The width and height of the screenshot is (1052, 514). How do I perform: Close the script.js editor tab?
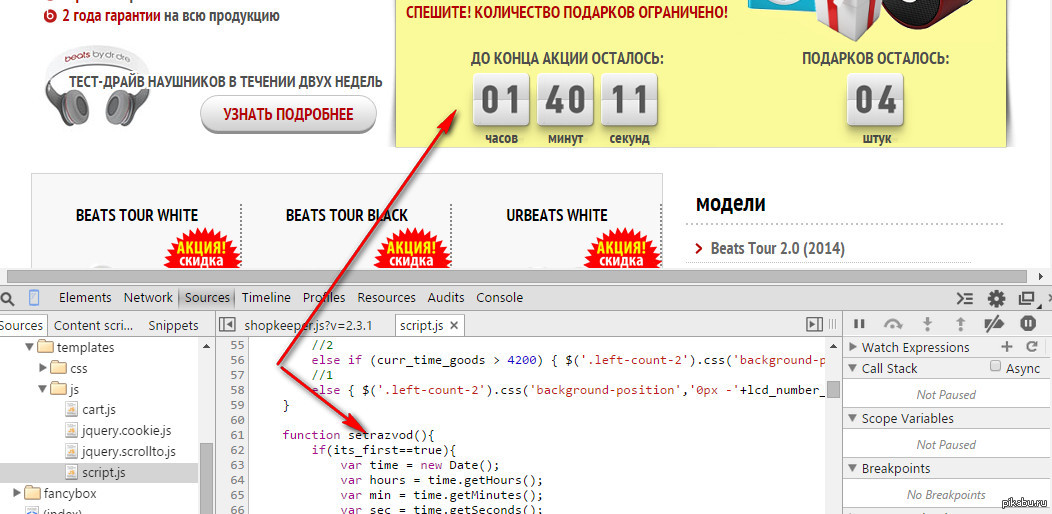point(454,325)
